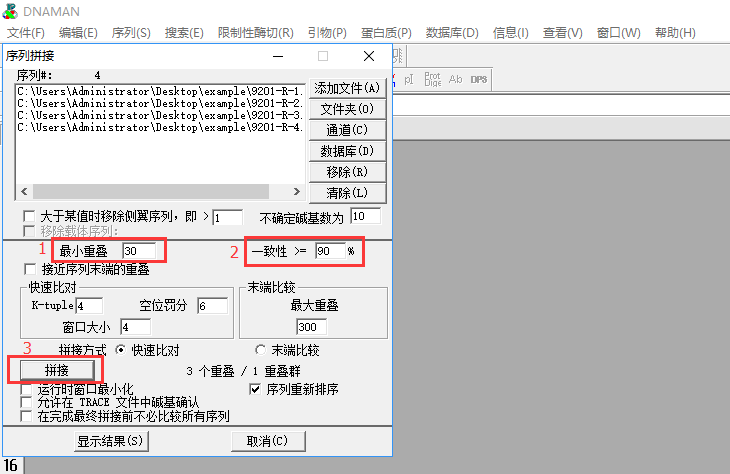
Task: Select the 9201-R-2 file path row
Action: [161, 103]
